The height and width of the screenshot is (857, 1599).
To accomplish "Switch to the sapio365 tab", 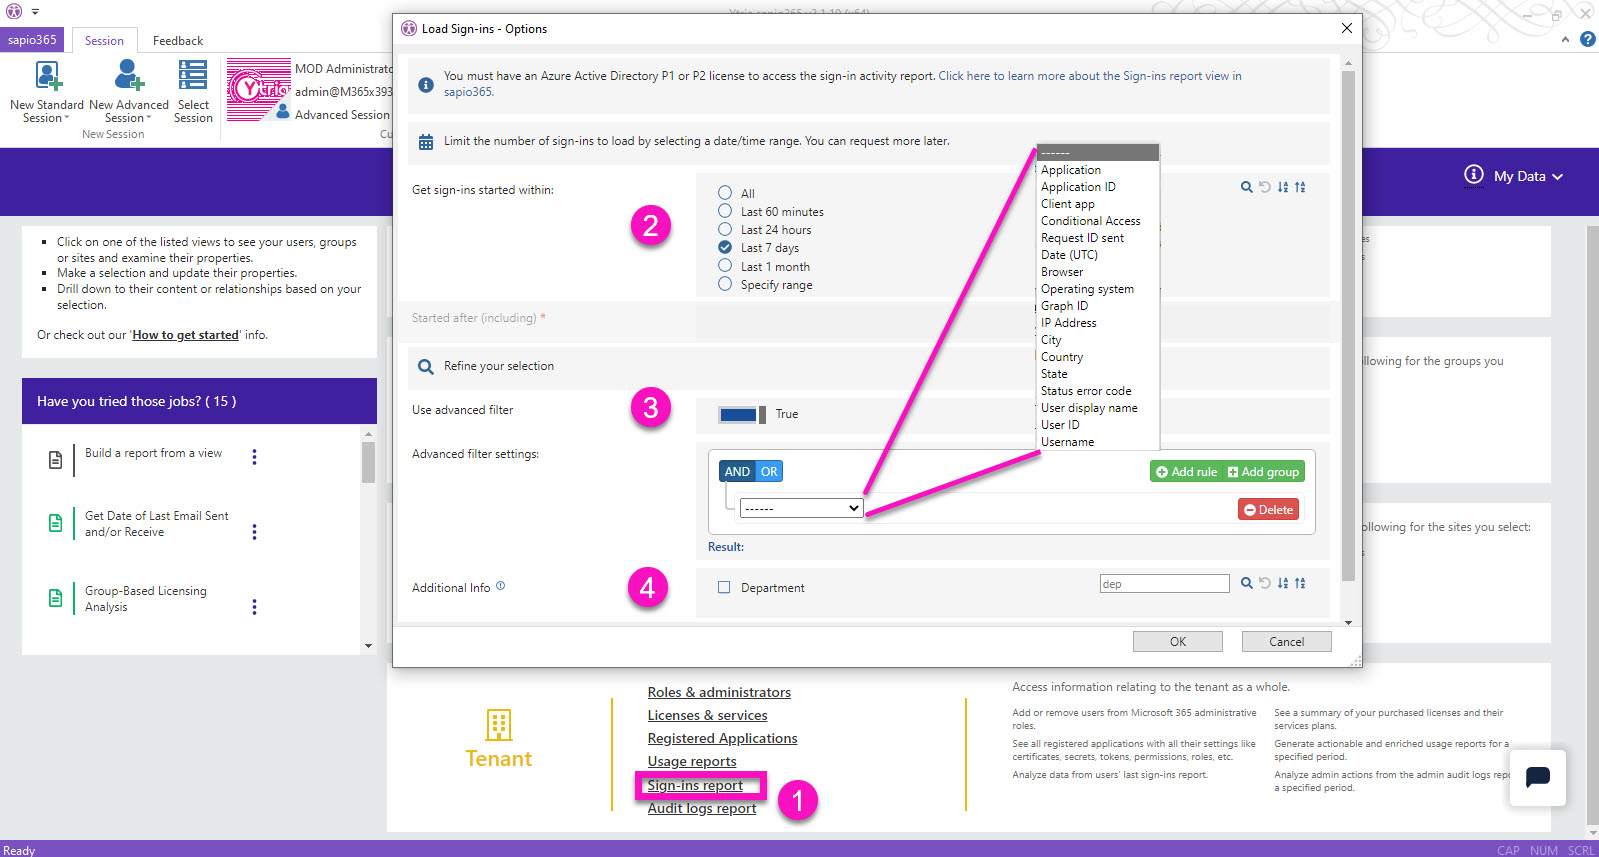I will pos(32,40).
